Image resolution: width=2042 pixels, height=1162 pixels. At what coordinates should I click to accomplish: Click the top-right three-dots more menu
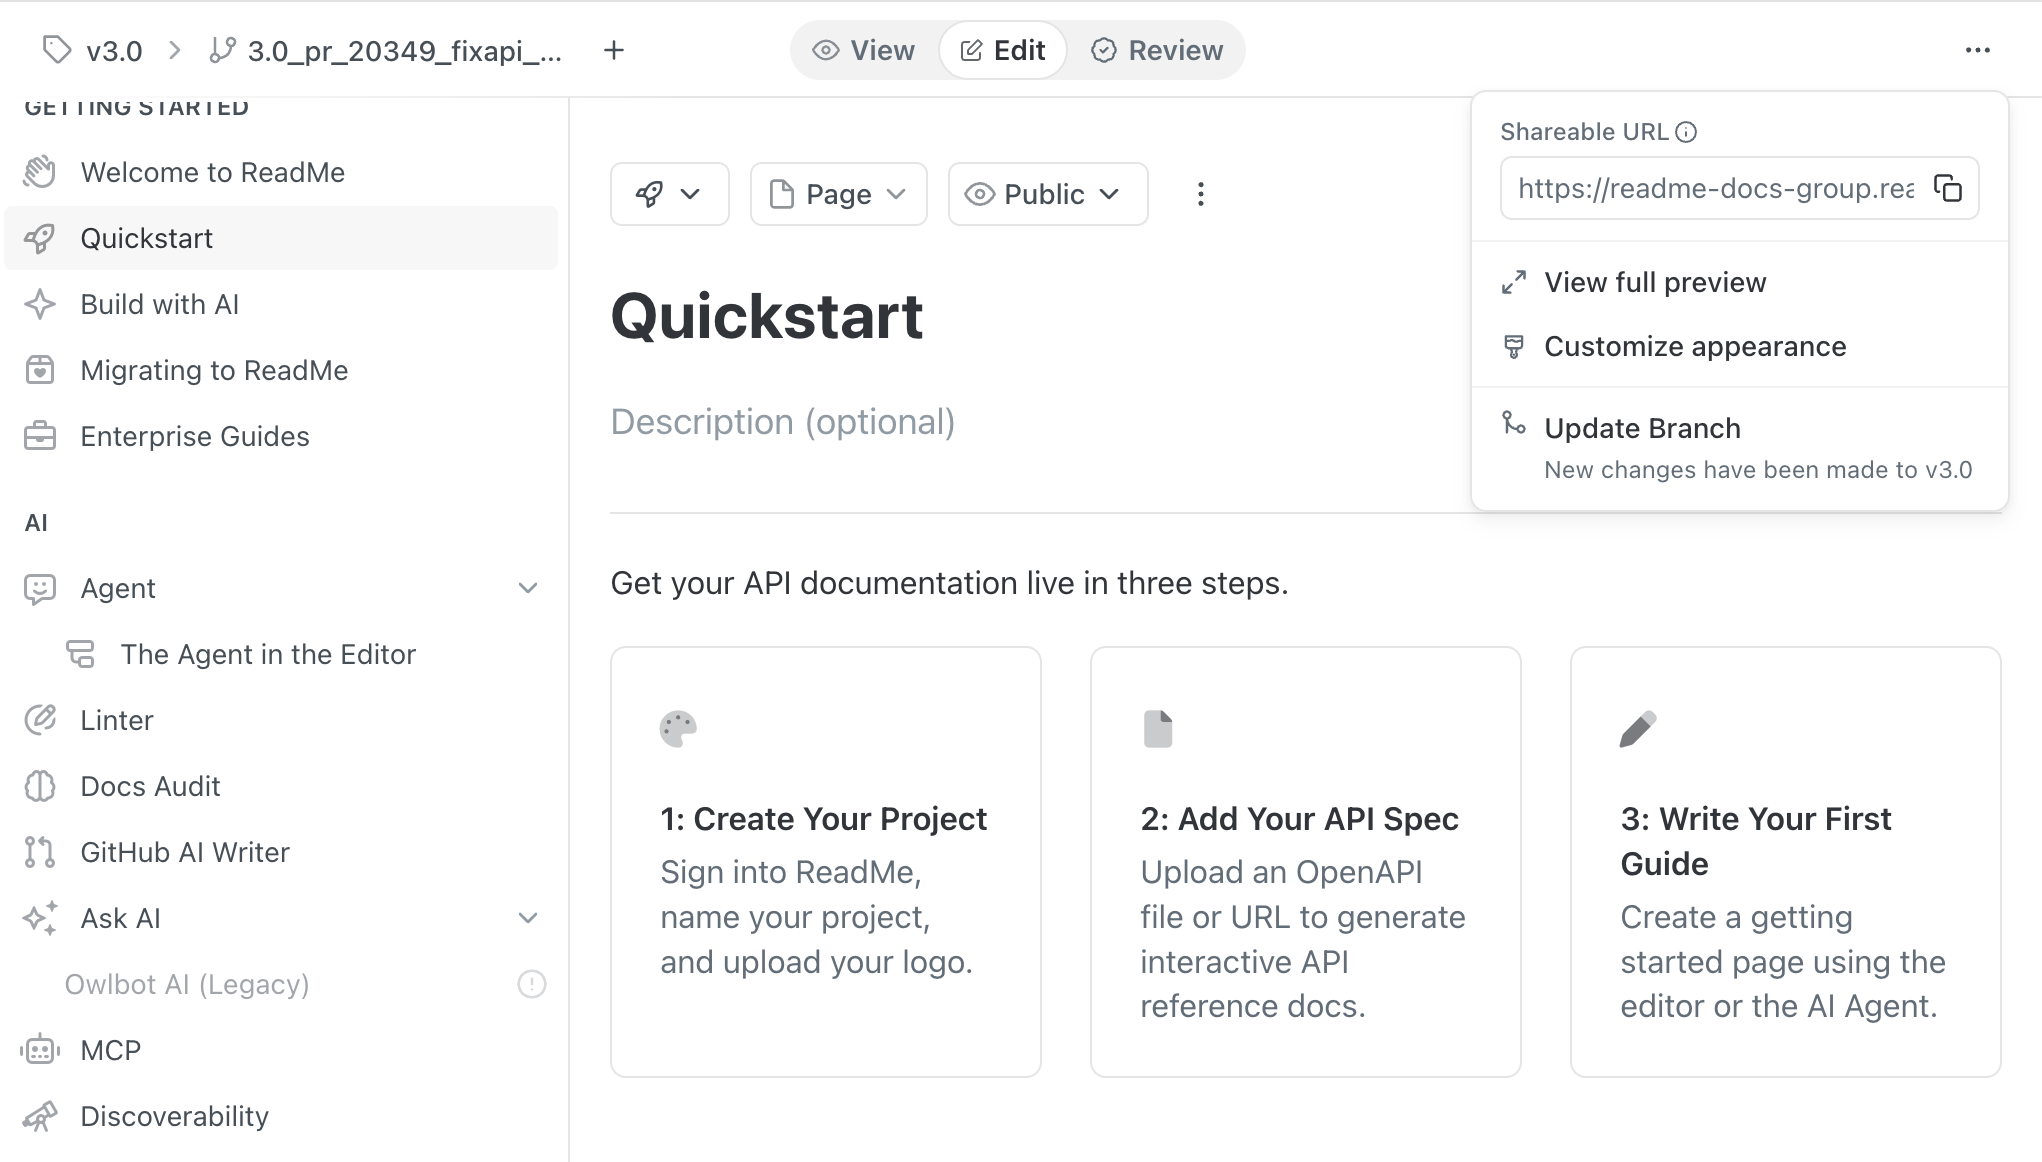pyautogui.click(x=1977, y=50)
